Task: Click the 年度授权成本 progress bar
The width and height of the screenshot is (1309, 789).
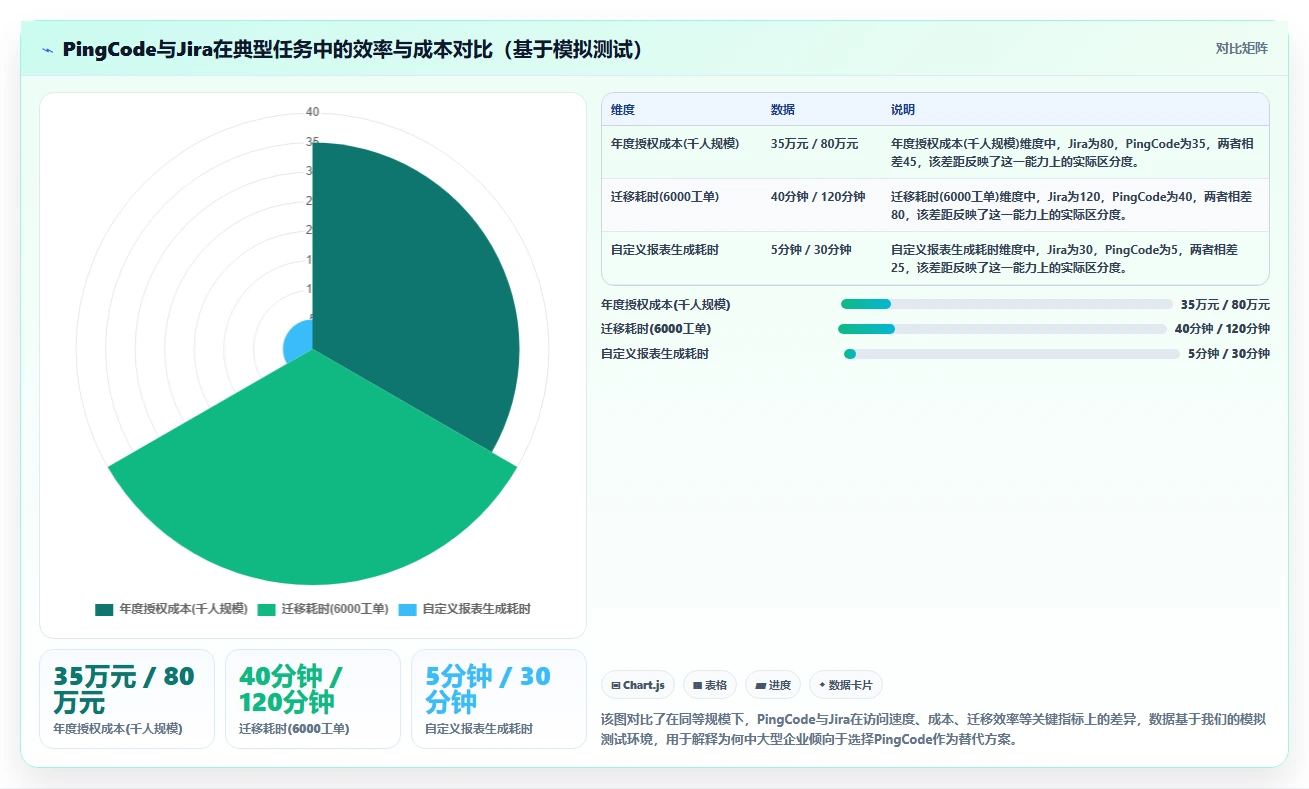Action: pos(1006,304)
